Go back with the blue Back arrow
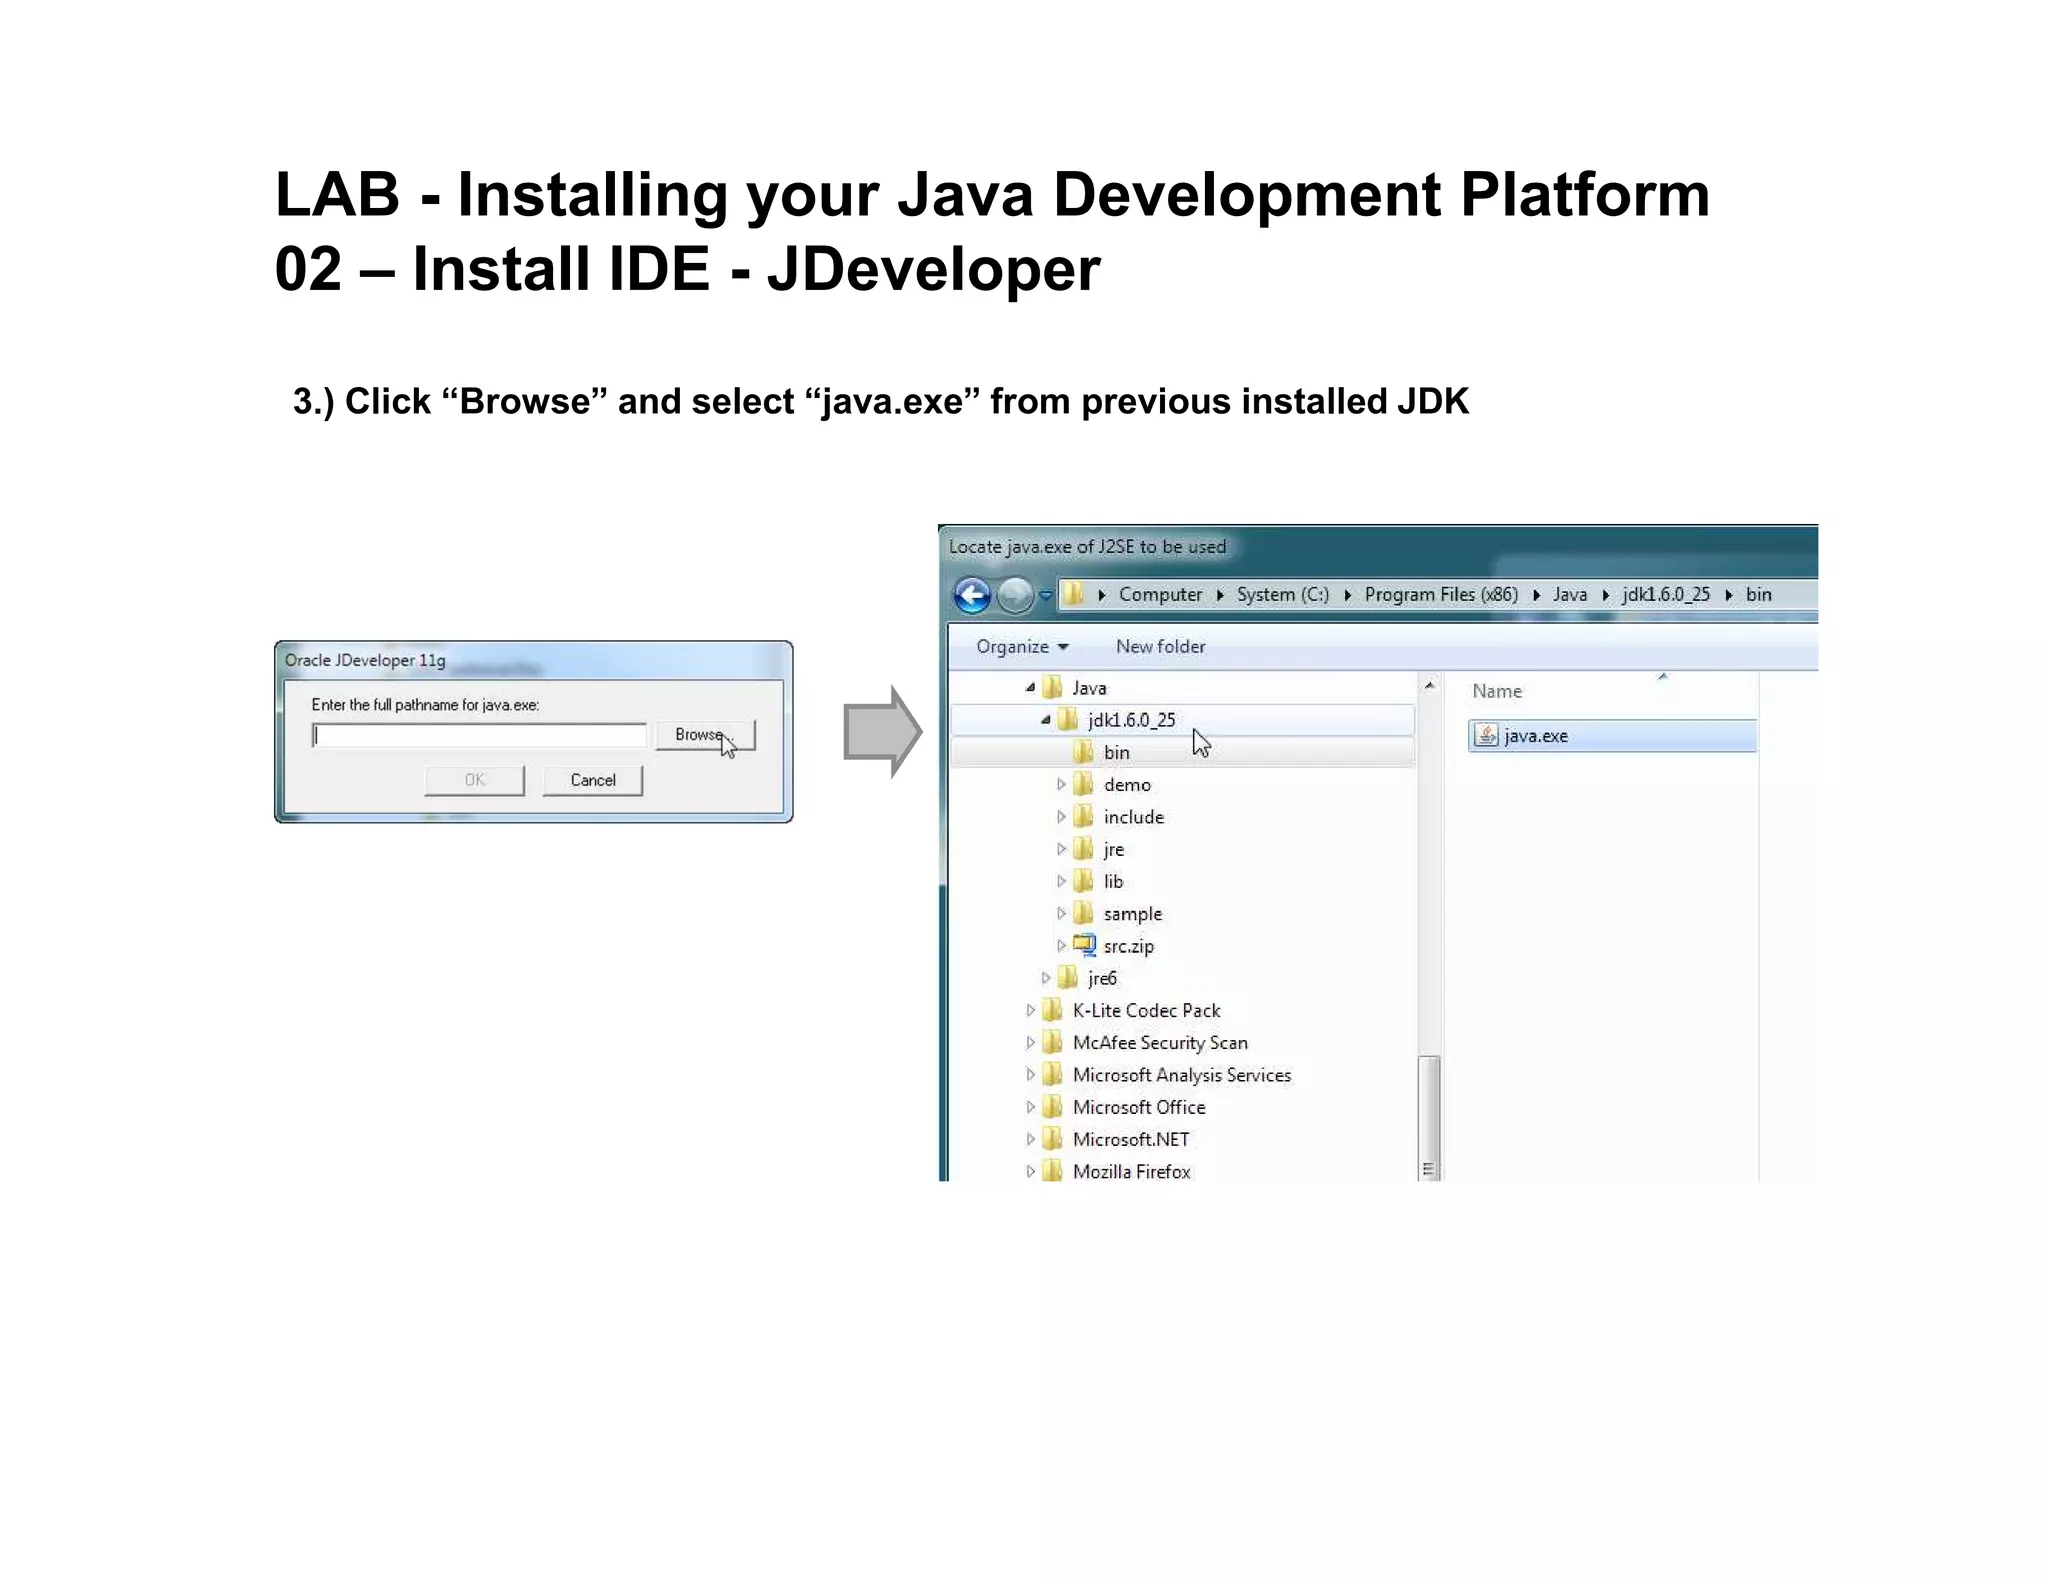This screenshot has width=2048, height=1582. [971, 595]
